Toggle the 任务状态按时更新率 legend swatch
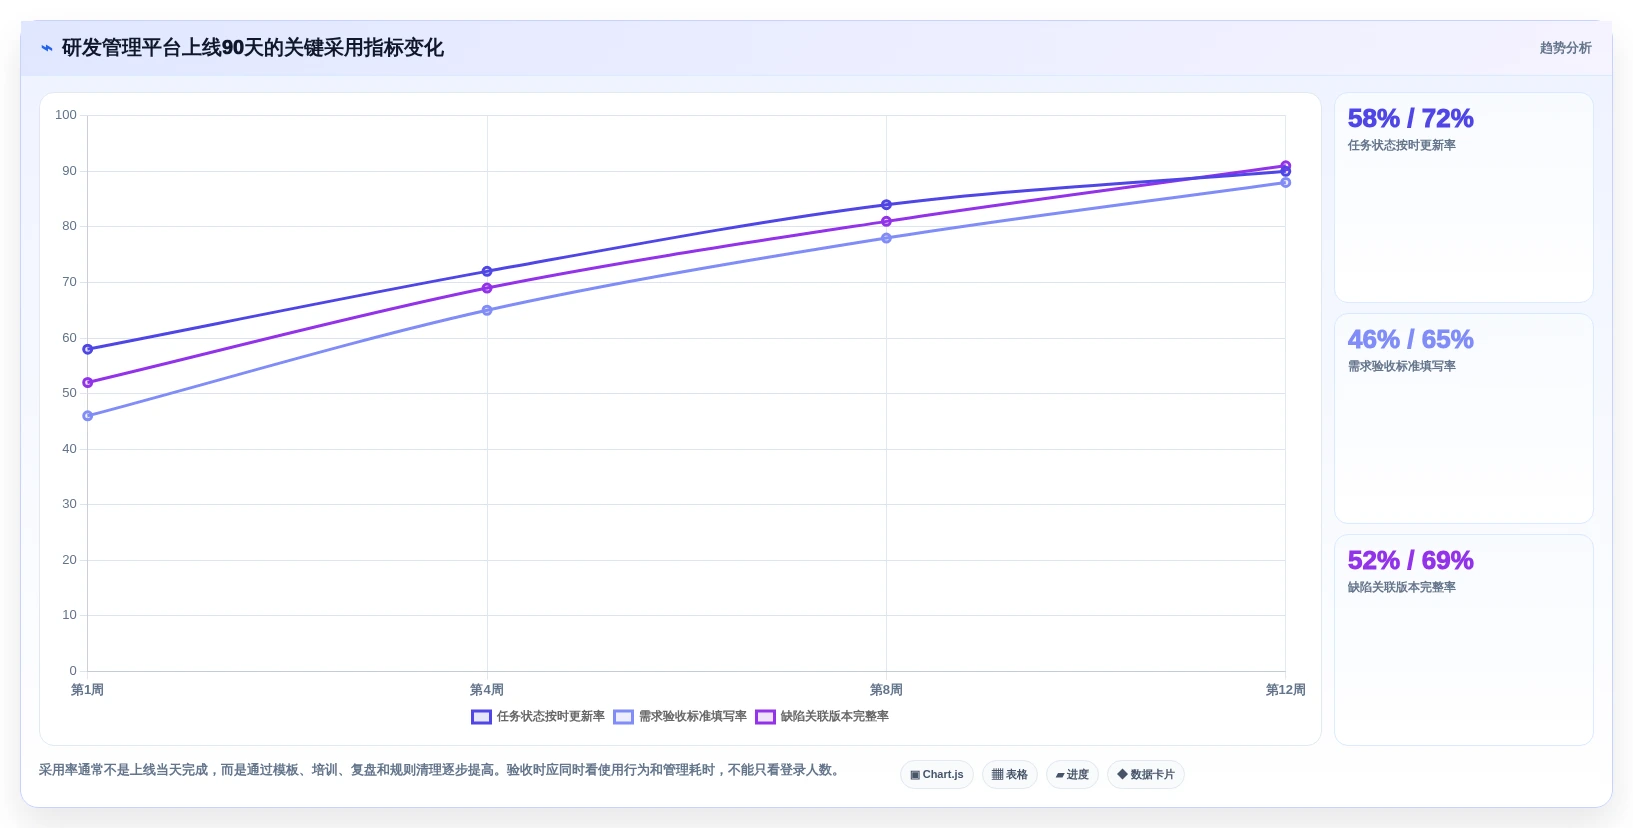This screenshot has height=828, width=1633. point(481,717)
